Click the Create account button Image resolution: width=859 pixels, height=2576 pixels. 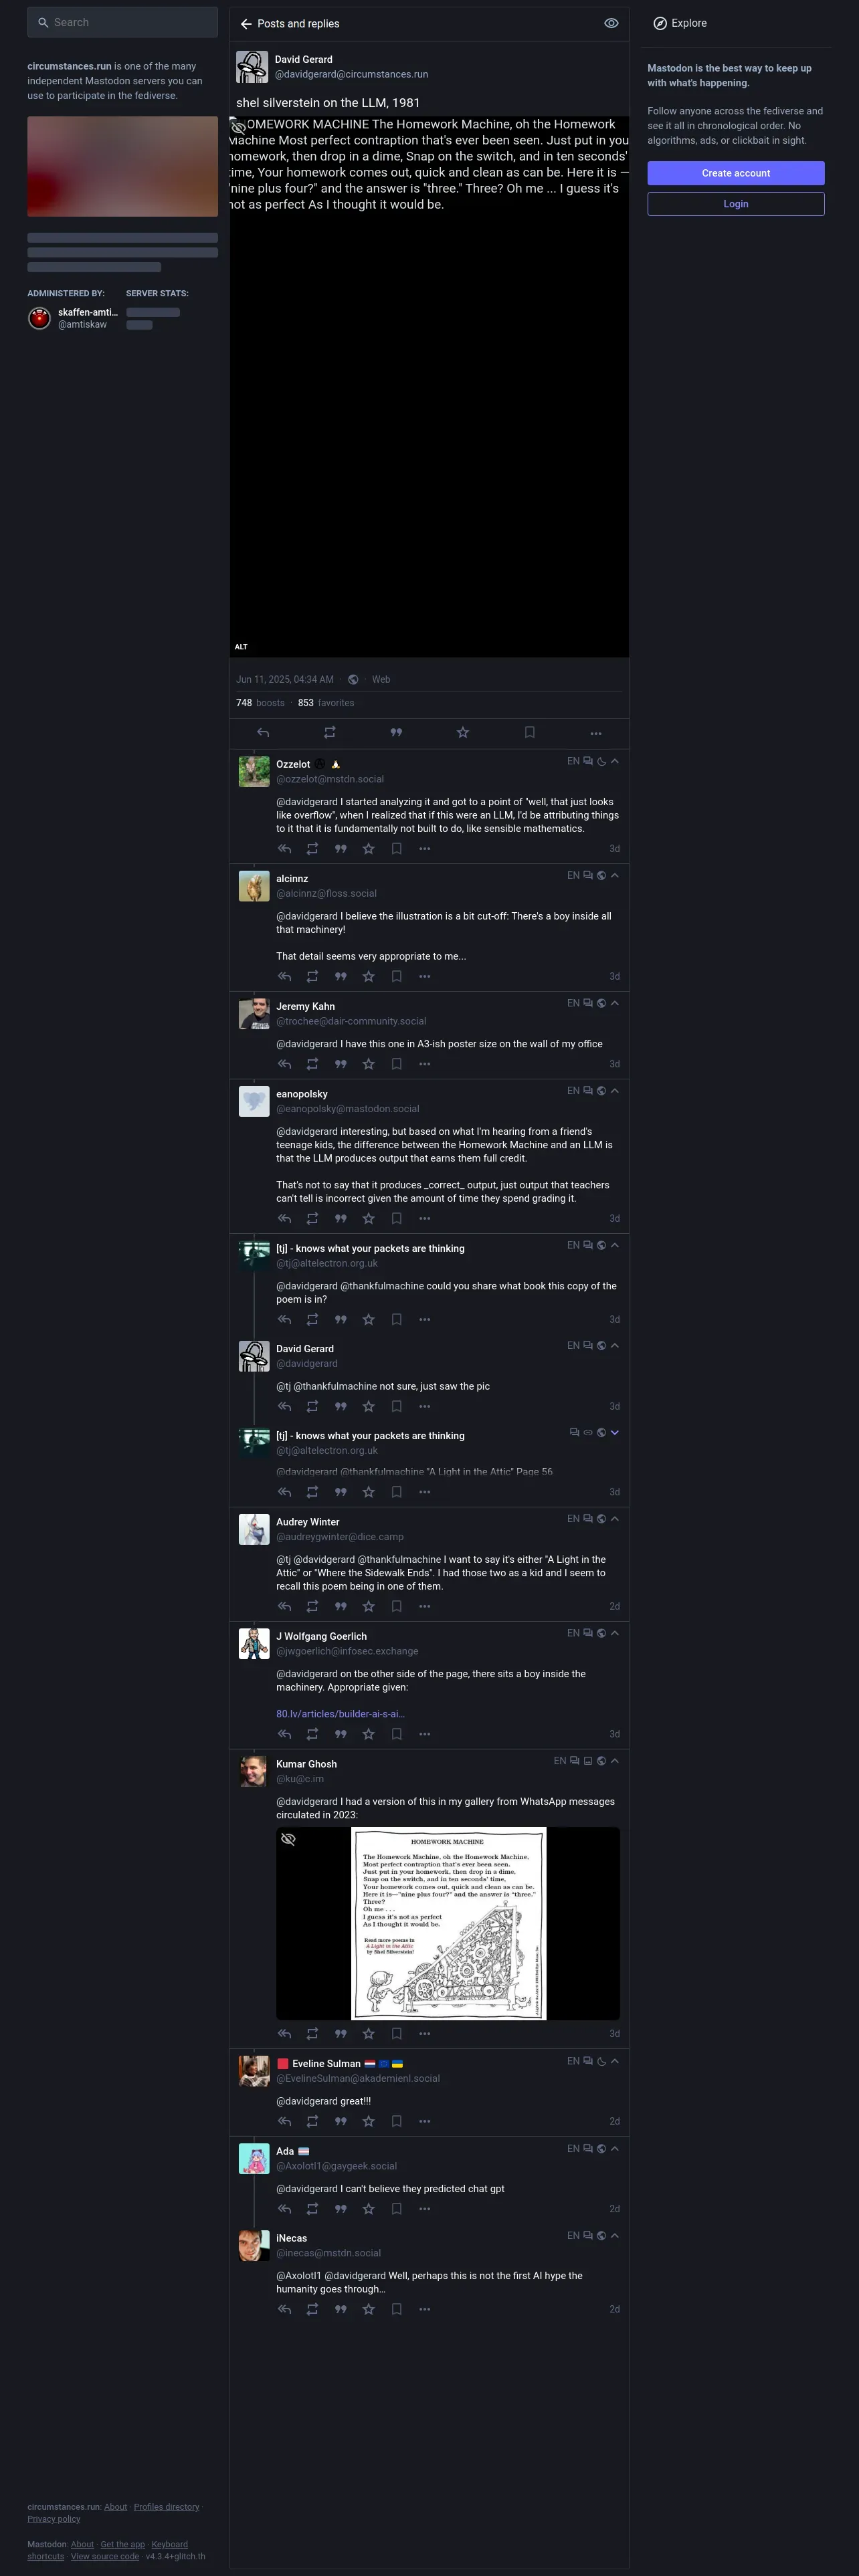point(736,173)
